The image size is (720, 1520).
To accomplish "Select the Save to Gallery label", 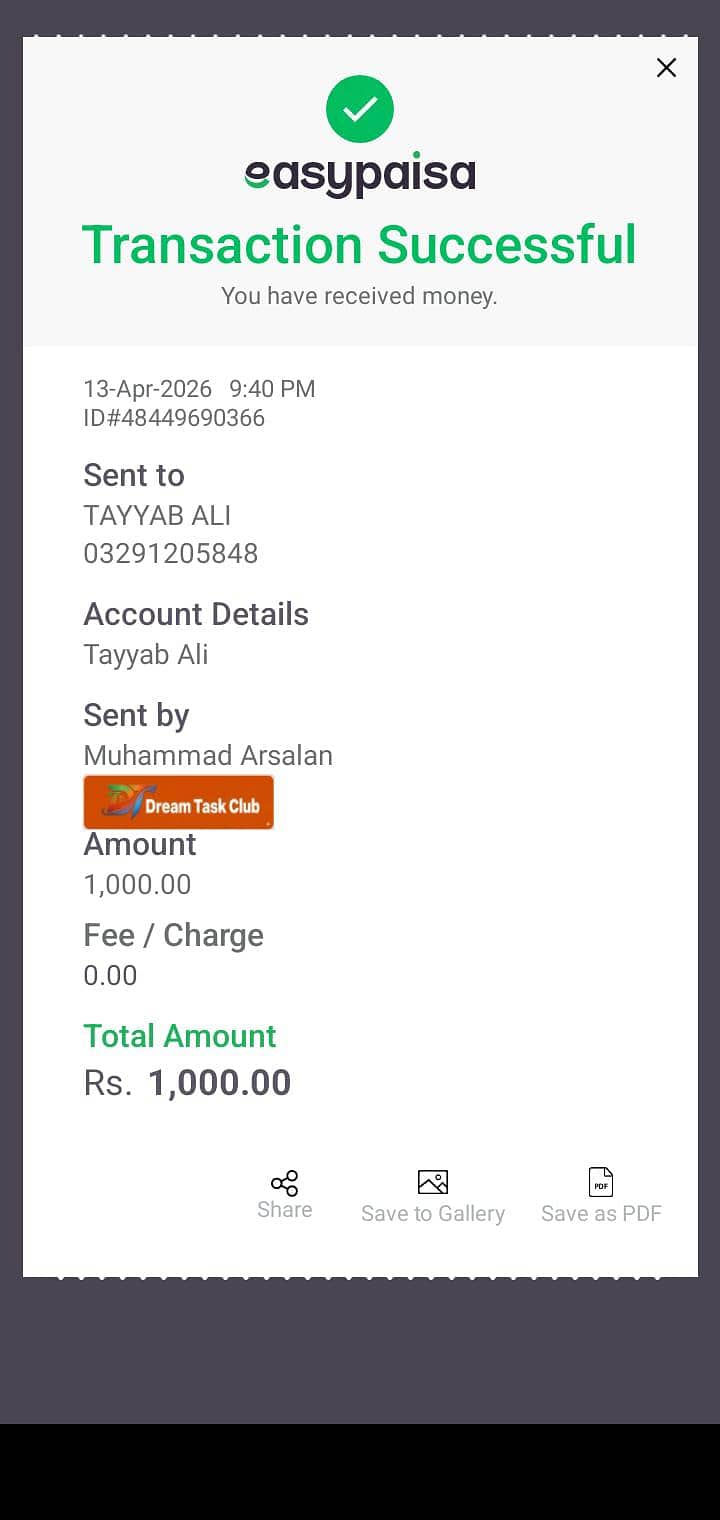I will [x=433, y=1214].
